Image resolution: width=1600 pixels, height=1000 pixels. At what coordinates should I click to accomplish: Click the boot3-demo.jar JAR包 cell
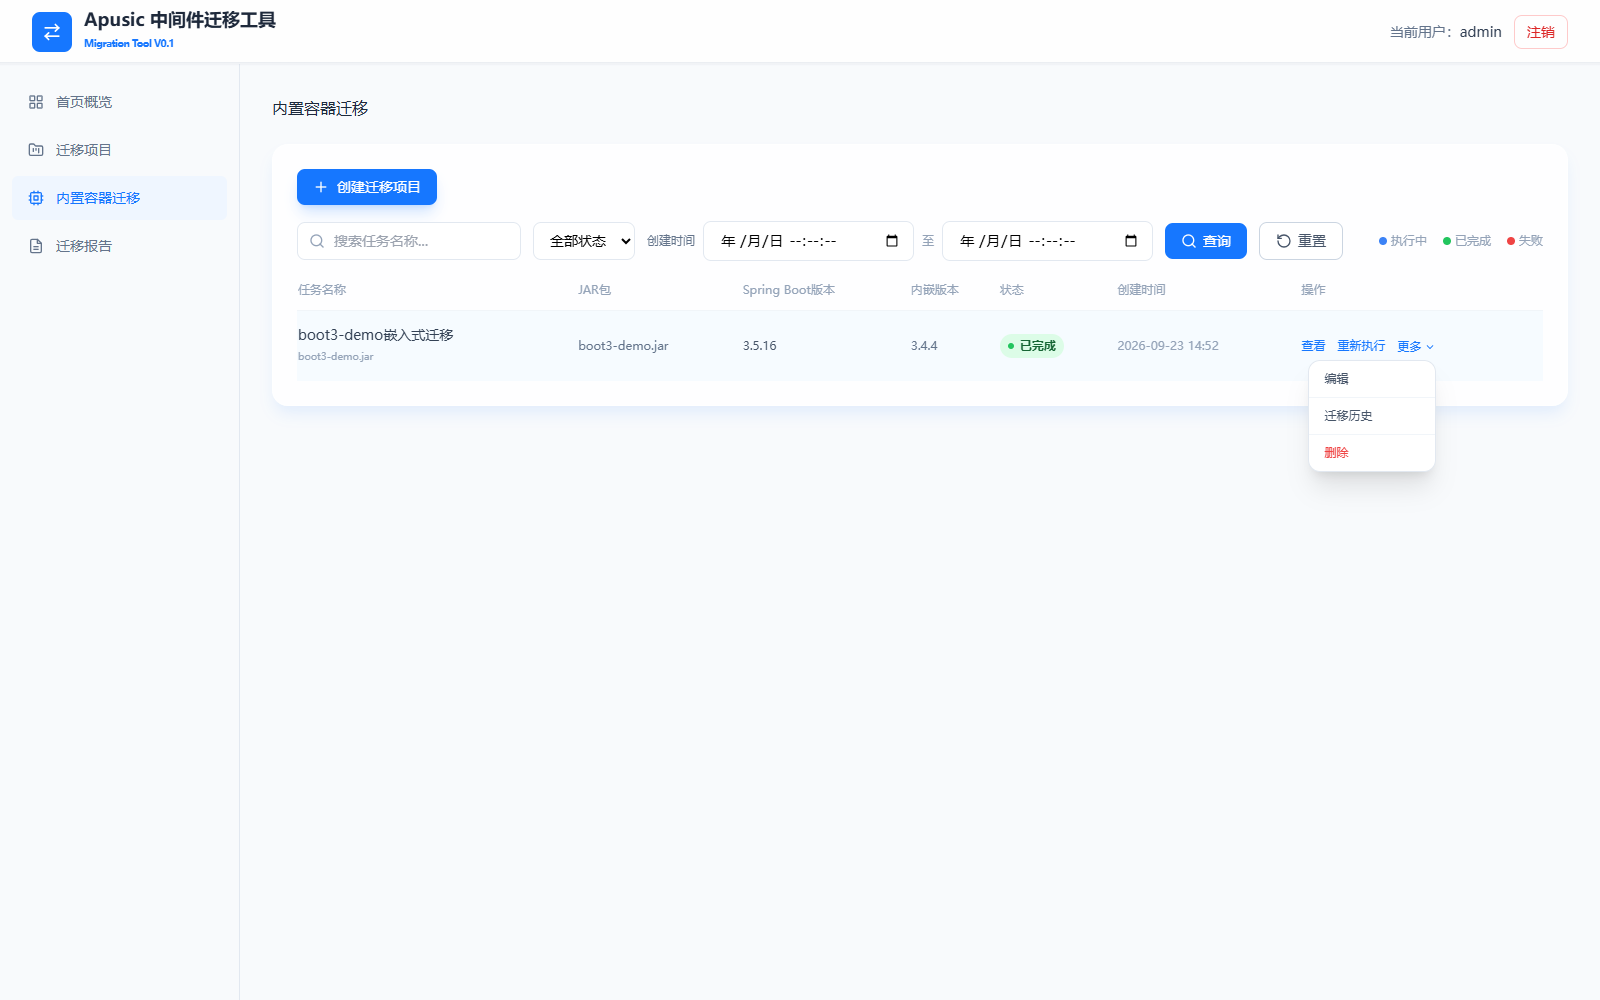point(623,346)
